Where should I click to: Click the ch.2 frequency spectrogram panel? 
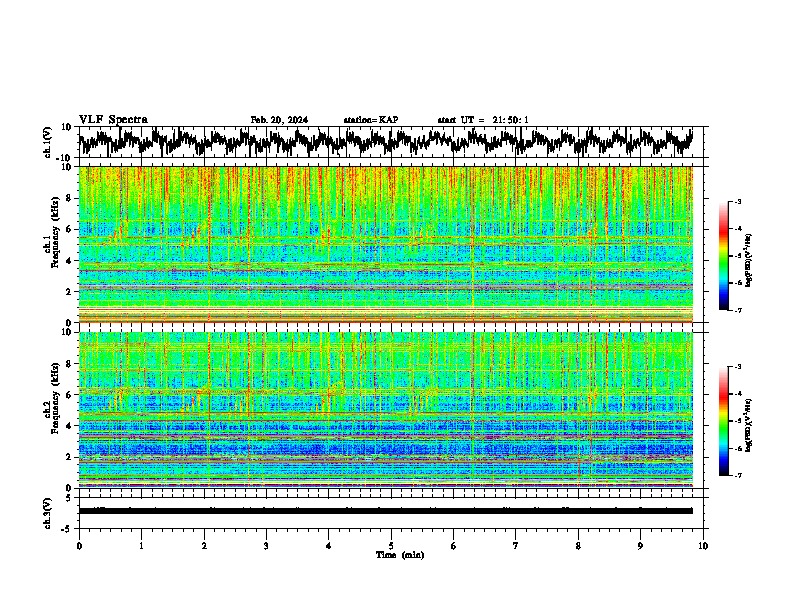pos(385,410)
